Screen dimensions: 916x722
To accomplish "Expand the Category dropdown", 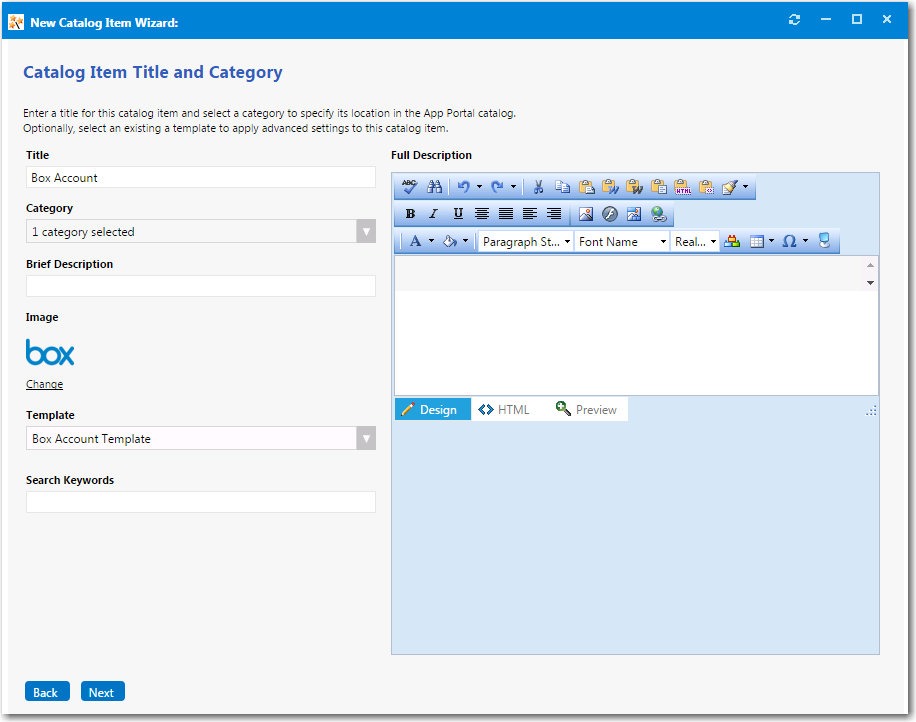I will click(366, 232).
